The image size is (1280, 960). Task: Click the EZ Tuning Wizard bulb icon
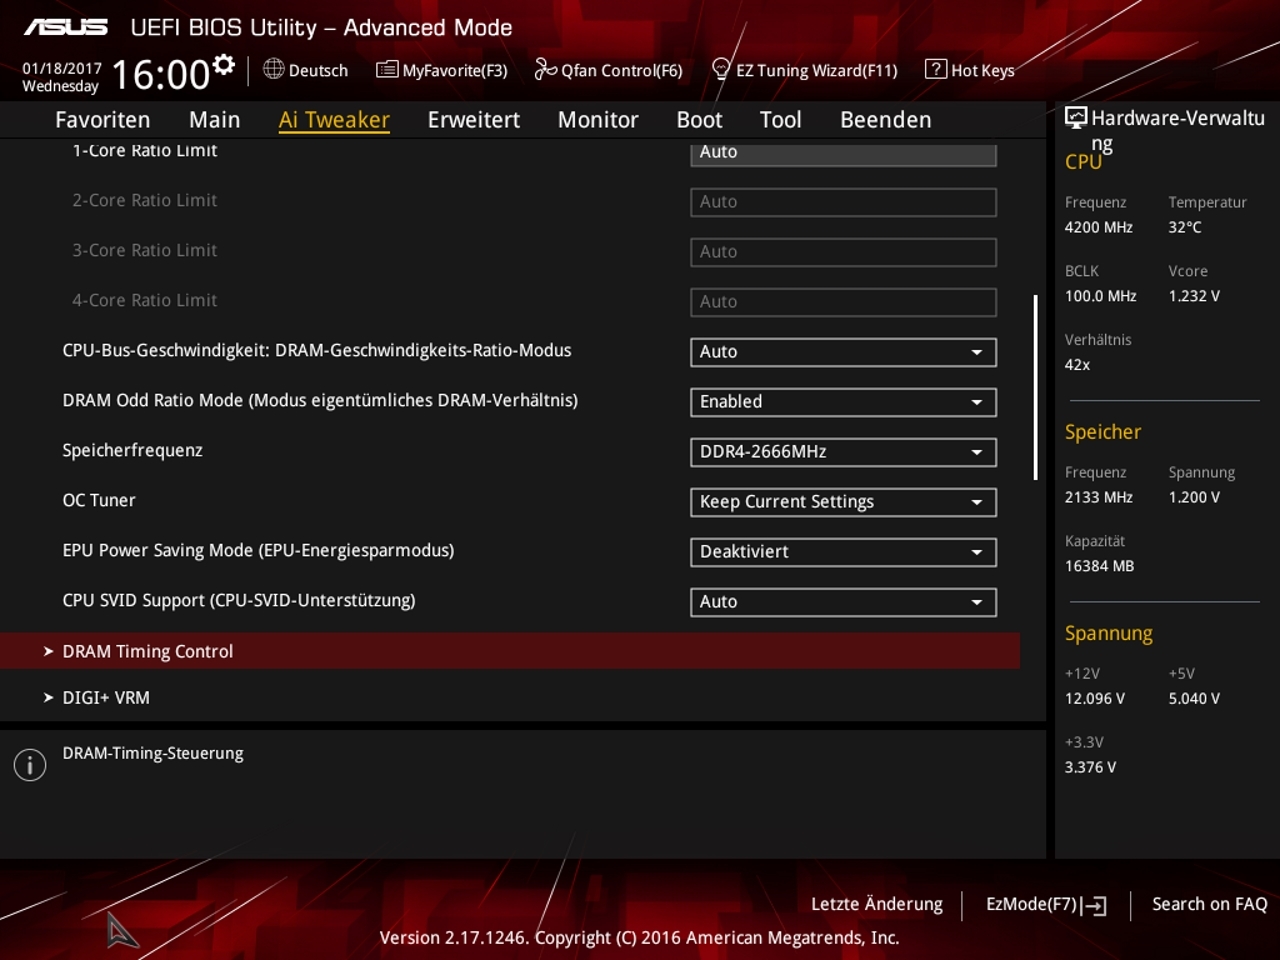(721, 69)
